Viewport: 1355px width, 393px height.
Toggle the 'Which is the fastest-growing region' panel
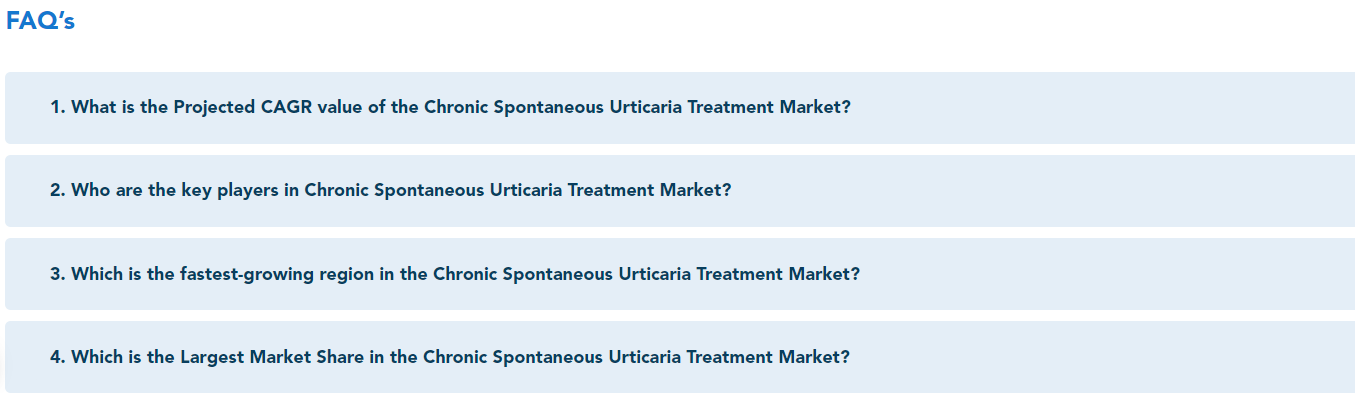coord(680,273)
